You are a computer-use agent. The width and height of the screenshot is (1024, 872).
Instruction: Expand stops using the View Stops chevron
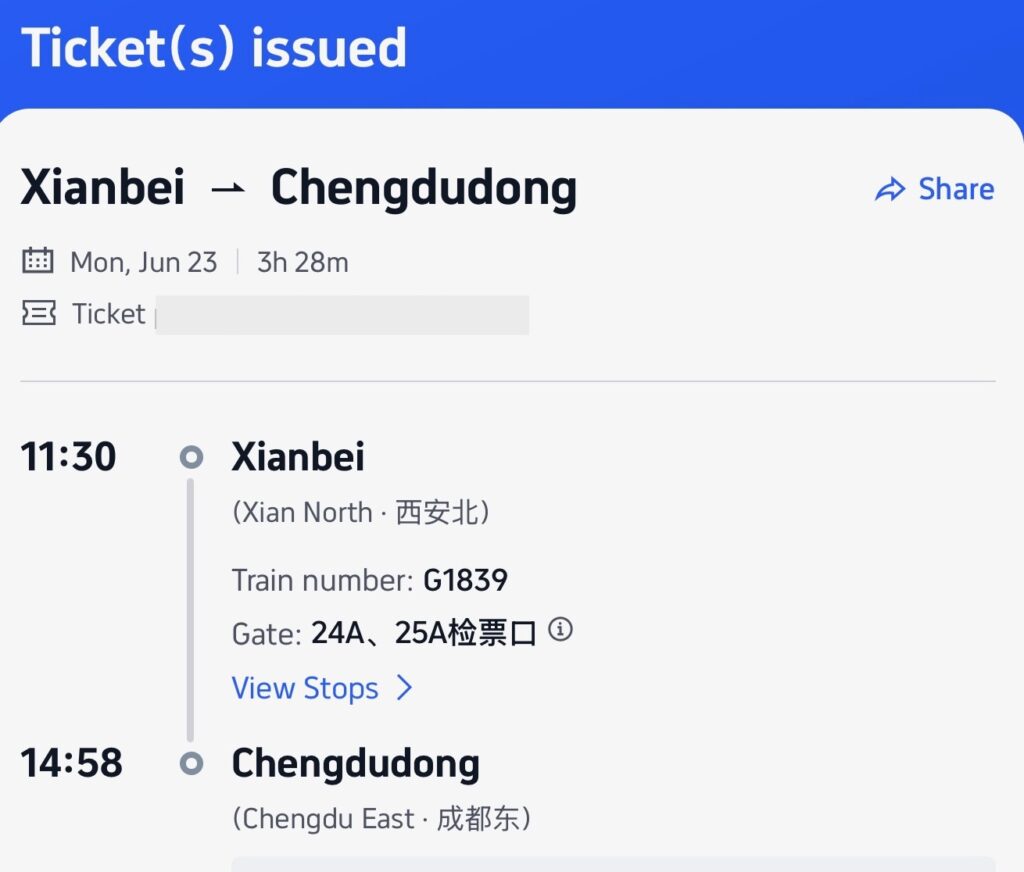[404, 688]
